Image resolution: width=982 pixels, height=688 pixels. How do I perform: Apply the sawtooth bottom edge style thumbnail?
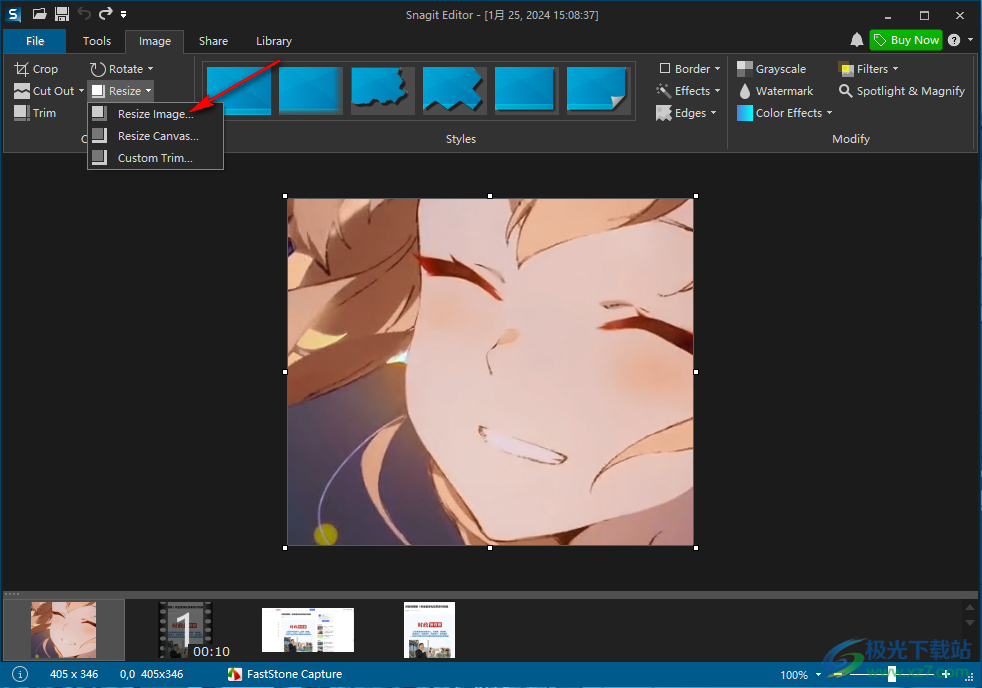[x=455, y=90]
